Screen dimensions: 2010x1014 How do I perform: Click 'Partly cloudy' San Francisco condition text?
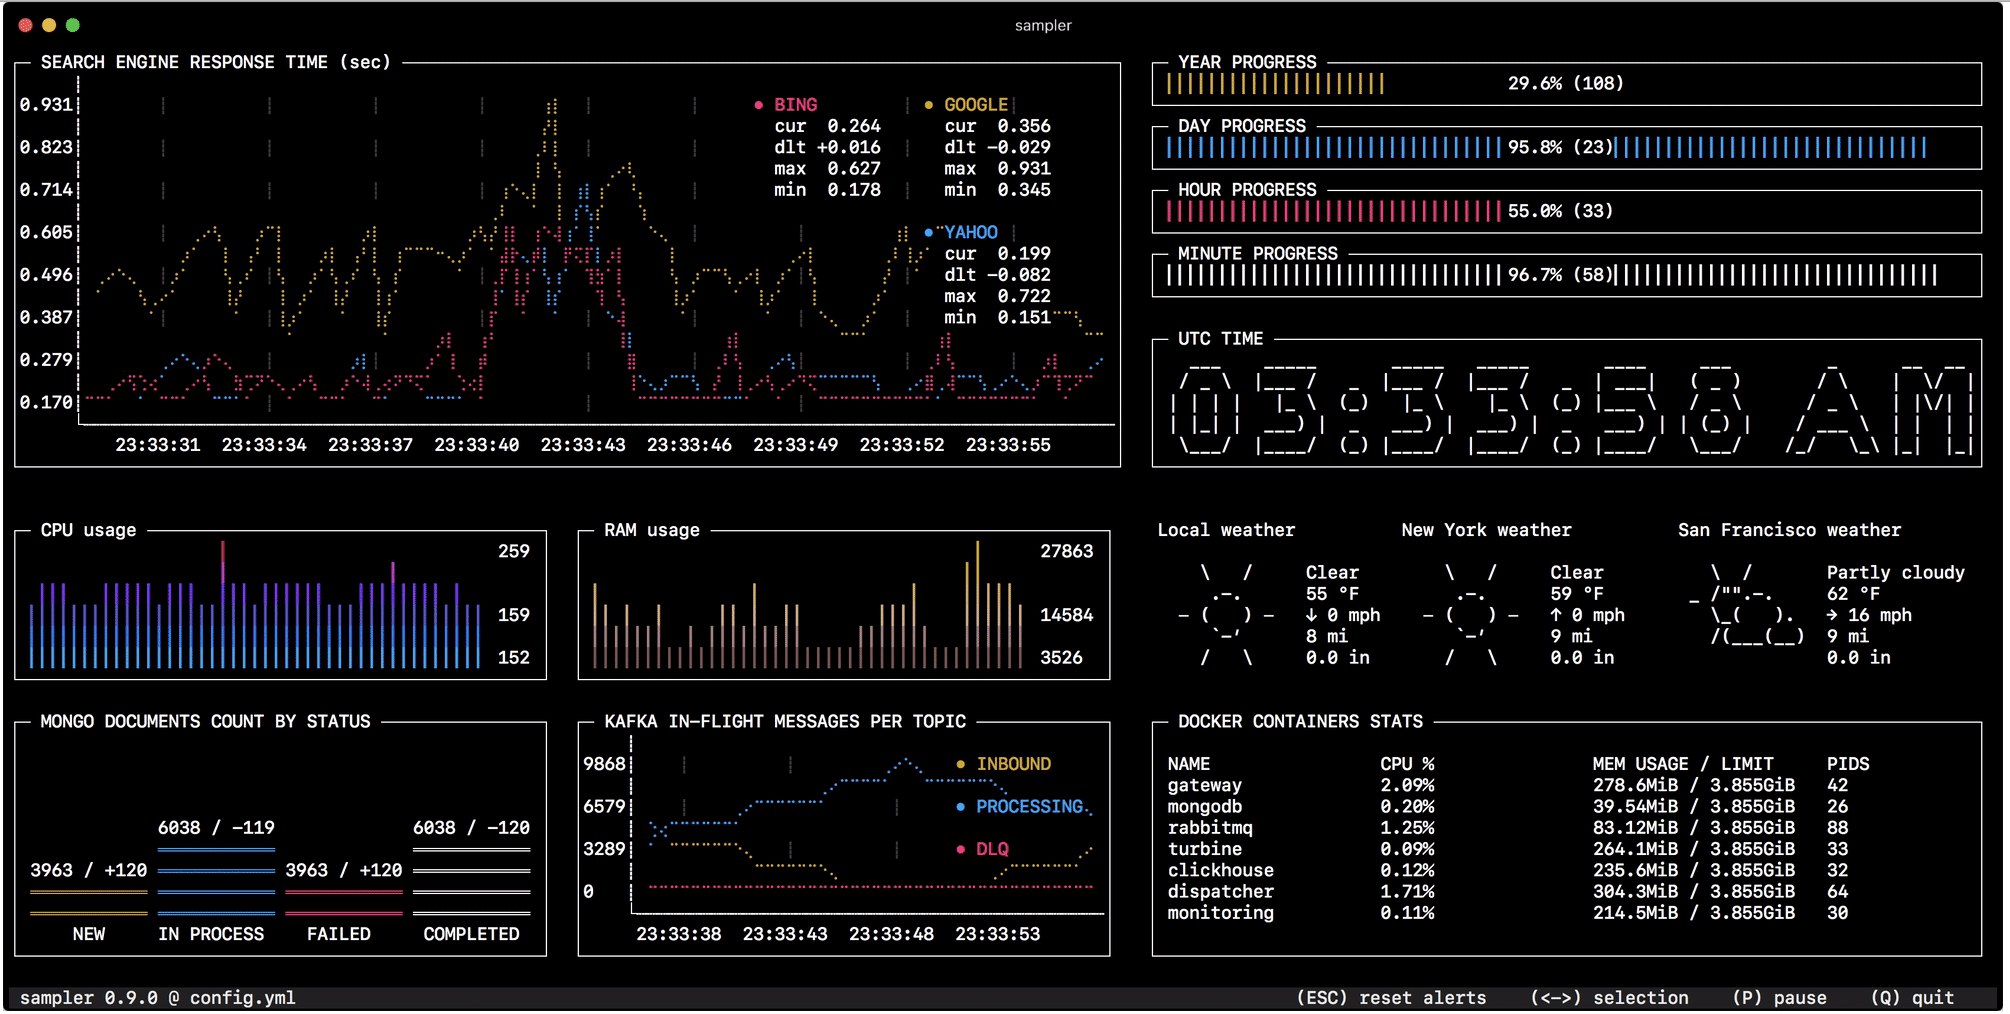[x=1896, y=573]
